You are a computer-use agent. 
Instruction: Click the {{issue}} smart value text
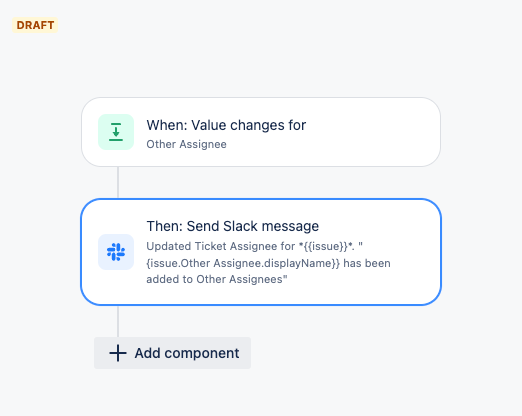[326, 246]
